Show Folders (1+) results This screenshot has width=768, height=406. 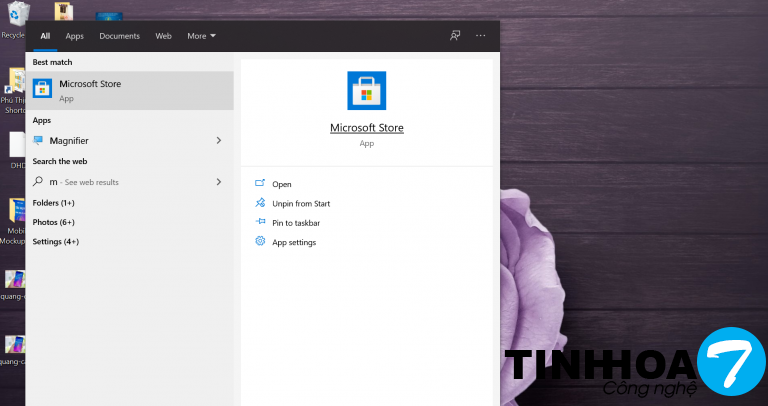point(54,203)
